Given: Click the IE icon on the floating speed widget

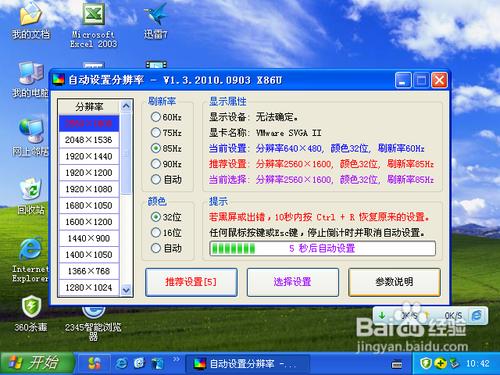Looking at the screenshot, I should click(x=477, y=315).
